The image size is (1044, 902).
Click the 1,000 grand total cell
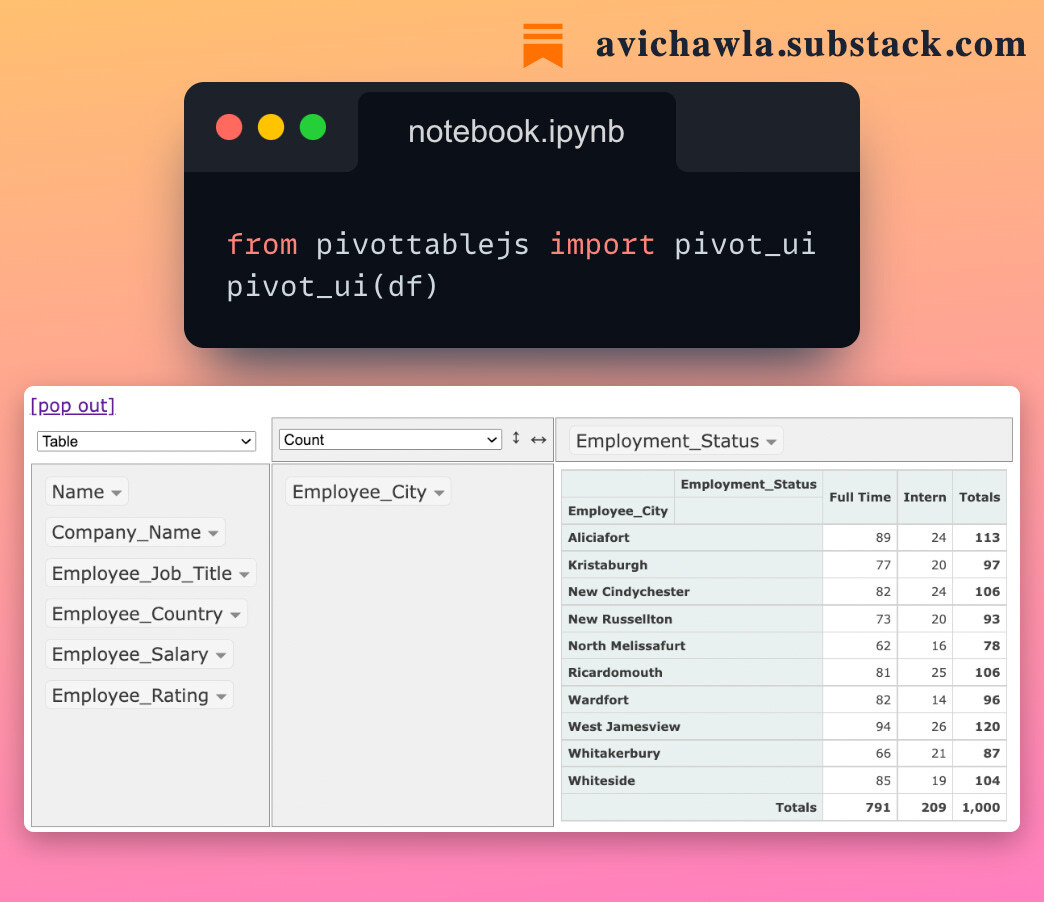980,807
